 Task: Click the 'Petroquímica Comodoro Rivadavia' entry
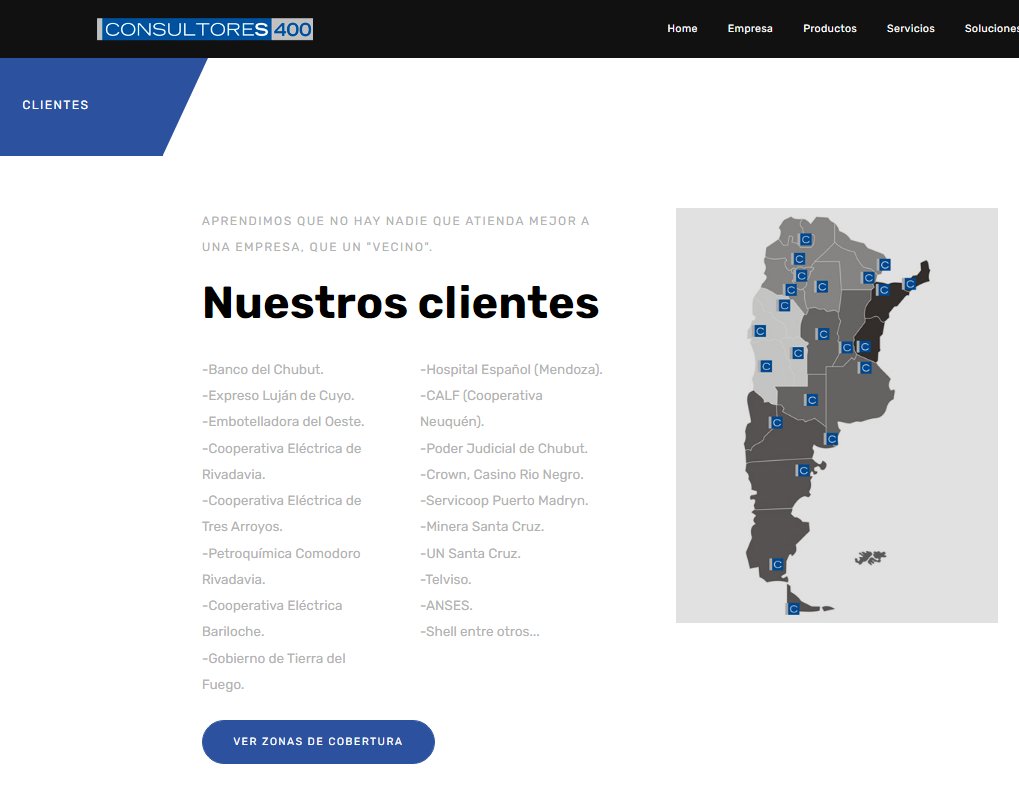pos(281,566)
